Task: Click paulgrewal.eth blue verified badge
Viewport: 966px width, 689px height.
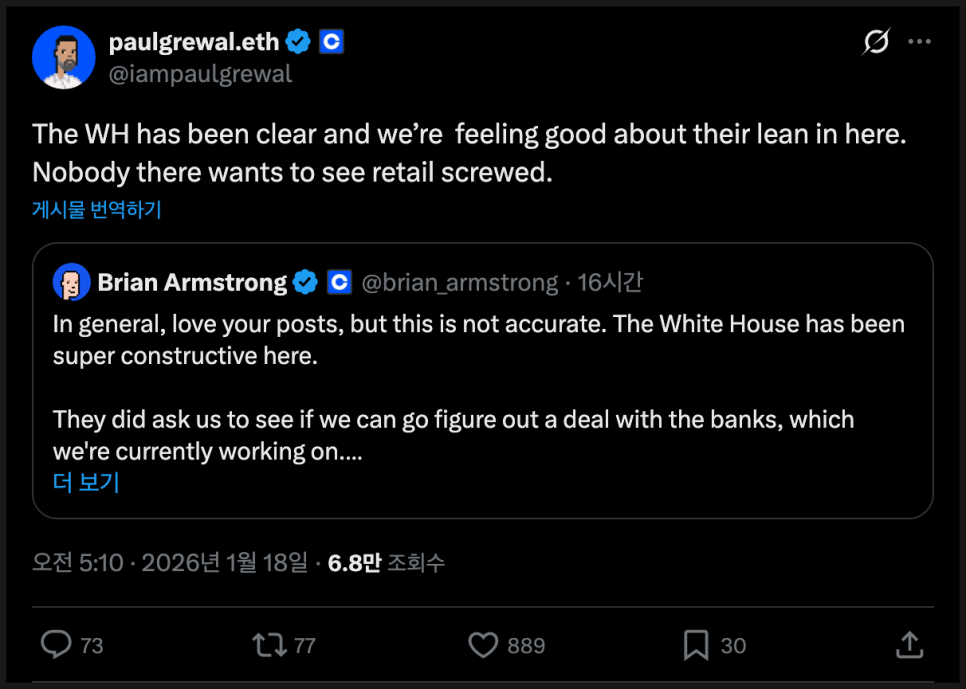Action: coord(298,42)
